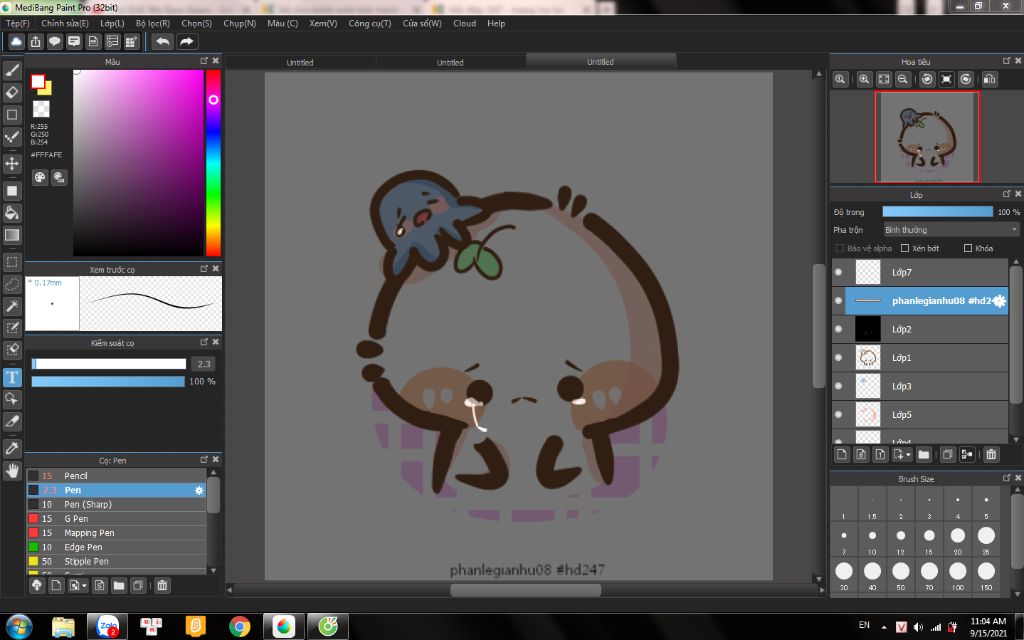Click the canvas horizontal scrollbar
Viewport: 1024px width, 640px height.
coord(526,590)
